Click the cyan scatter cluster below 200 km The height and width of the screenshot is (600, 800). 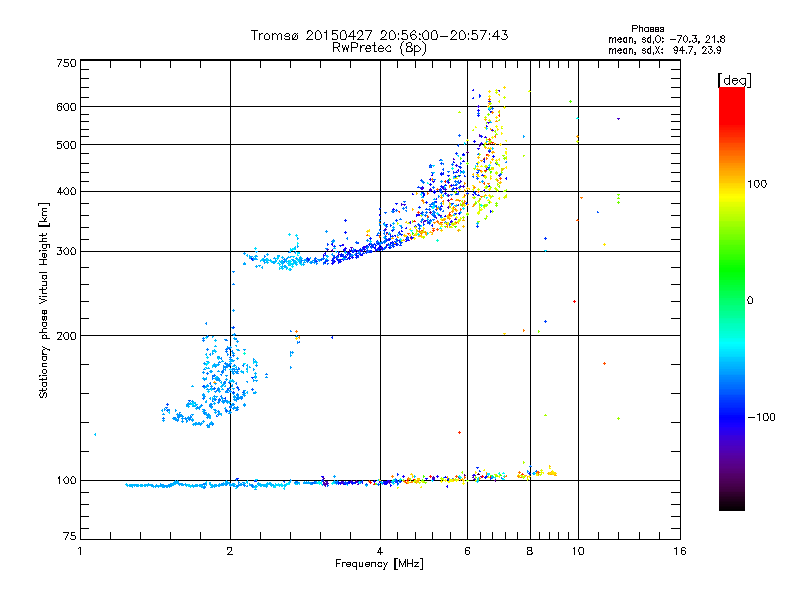tap(219, 380)
